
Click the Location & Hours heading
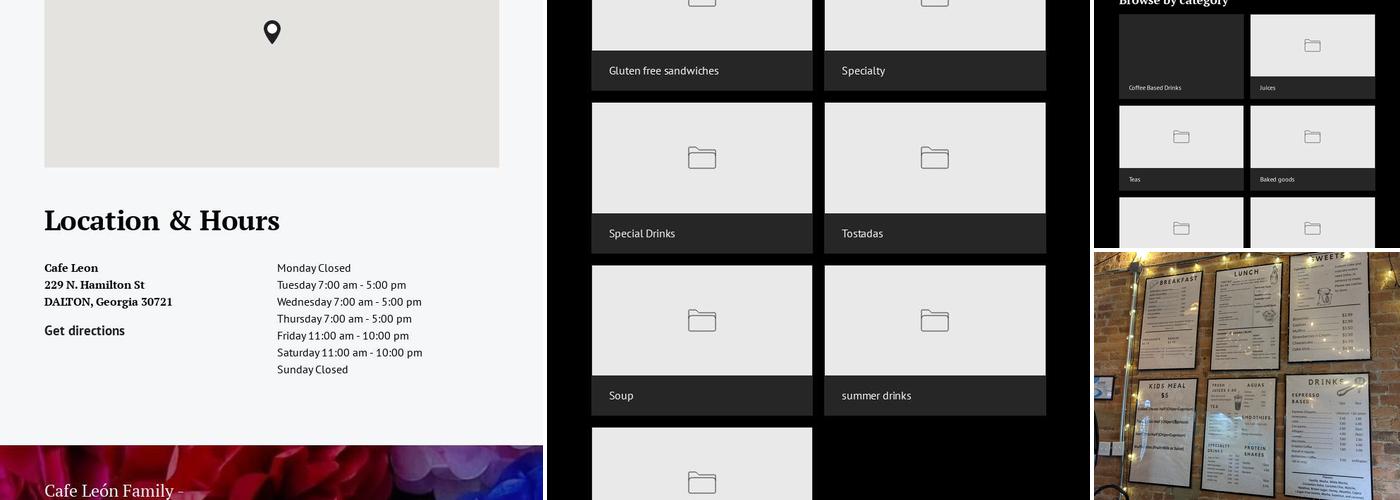(x=162, y=220)
